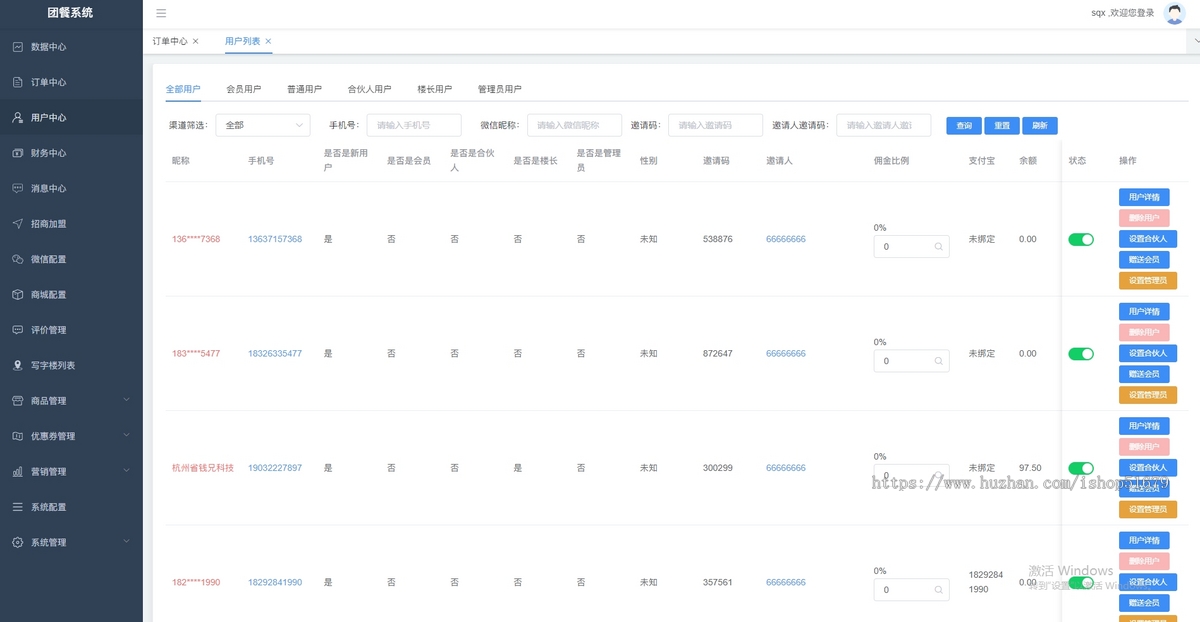
Task: Click the 招商加盟 sidebar icon
Action: click(17, 224)
